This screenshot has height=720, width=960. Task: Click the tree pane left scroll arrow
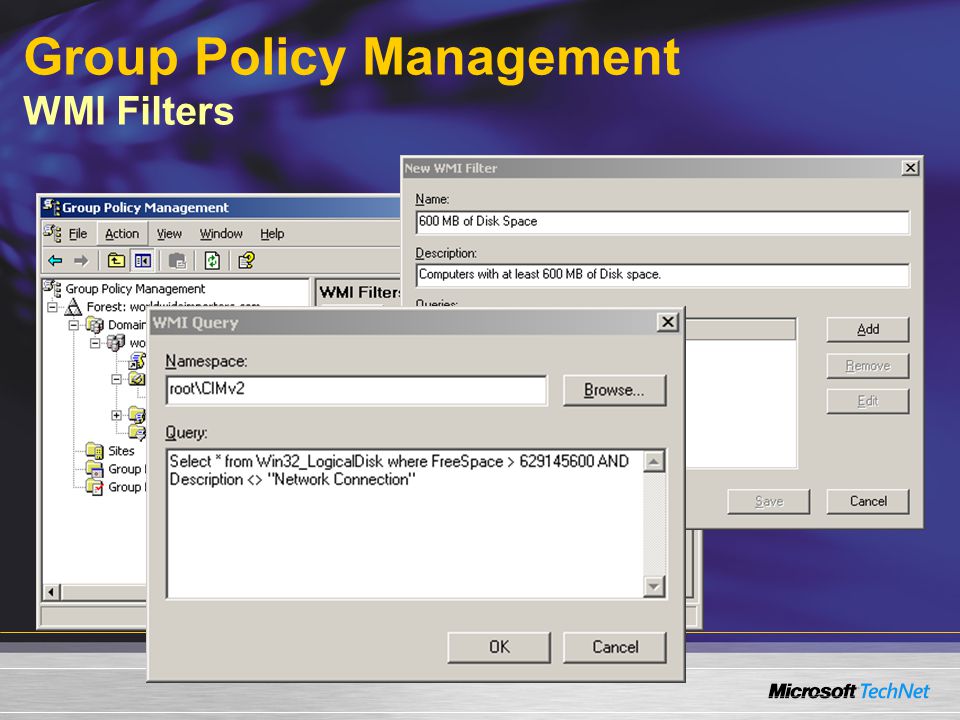tap(51, 592)
